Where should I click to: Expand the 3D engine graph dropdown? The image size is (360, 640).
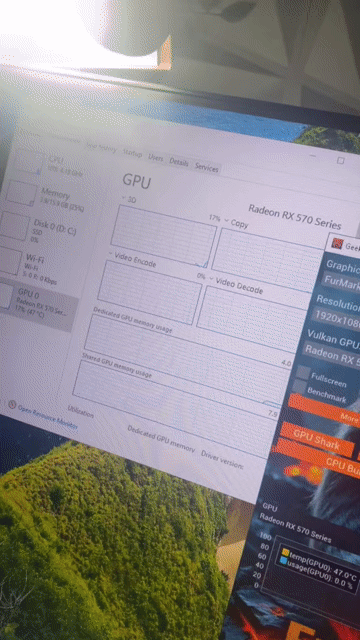pos(124,198)
